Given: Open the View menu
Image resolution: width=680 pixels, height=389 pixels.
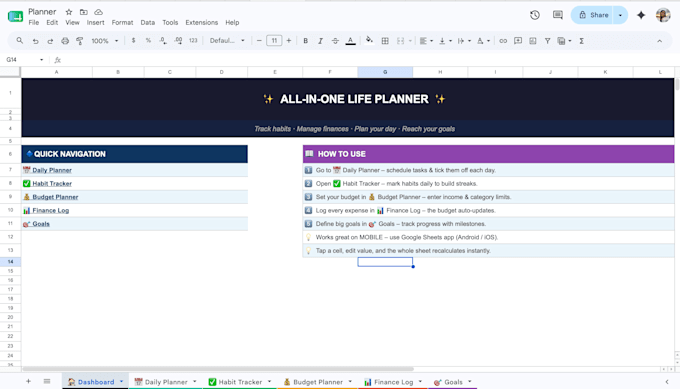Looking at the screenshot, I should (x=72, y=23).
